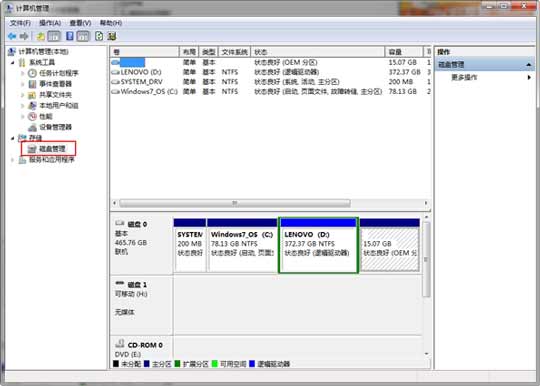This screenshot has width=540, height=386.
Task: Expand the 性能 node arrow
Action: pyautogui.click(x=23, y=116)
